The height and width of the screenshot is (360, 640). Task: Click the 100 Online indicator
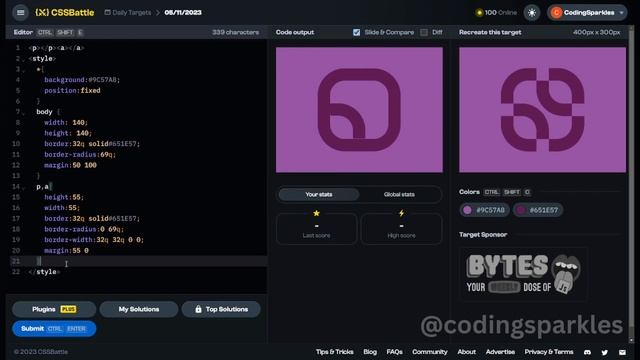(x=496, y=13)
